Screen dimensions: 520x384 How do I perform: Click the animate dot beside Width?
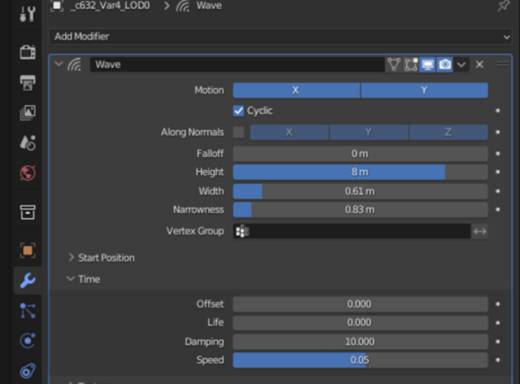[498, 191]
